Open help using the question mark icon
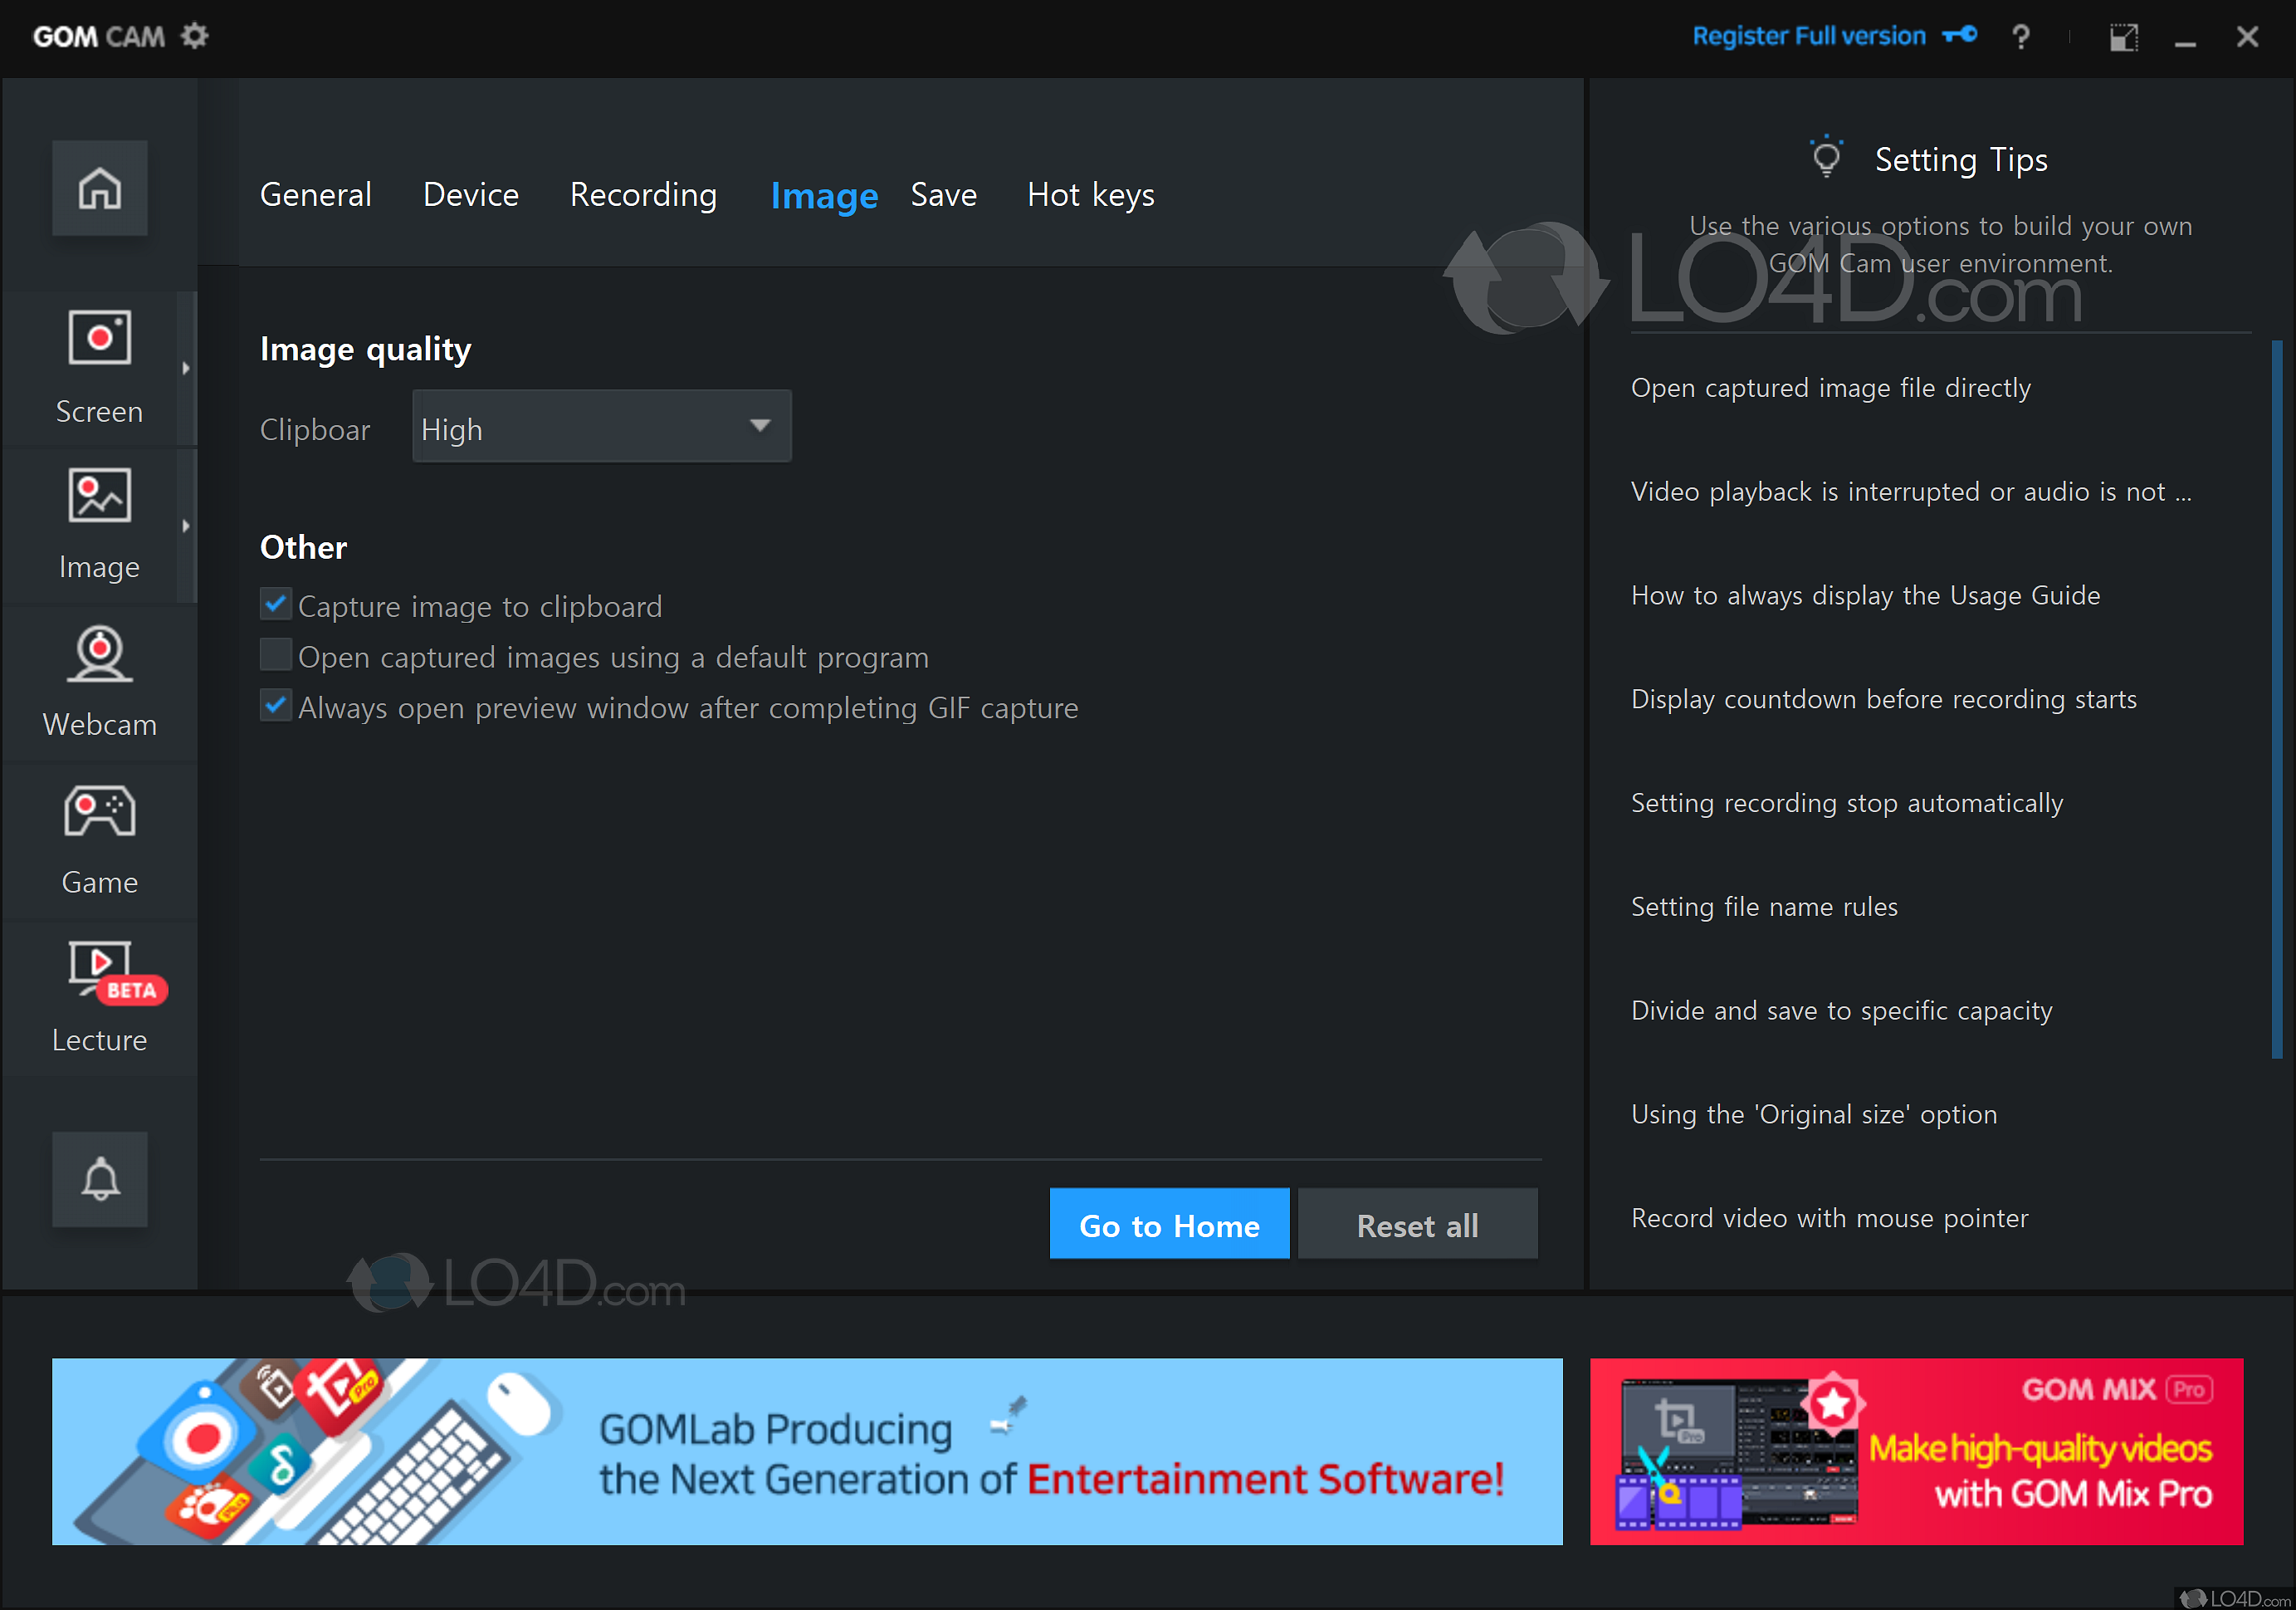Screen dimensions: 2296x1610 tap(2021, 36)
